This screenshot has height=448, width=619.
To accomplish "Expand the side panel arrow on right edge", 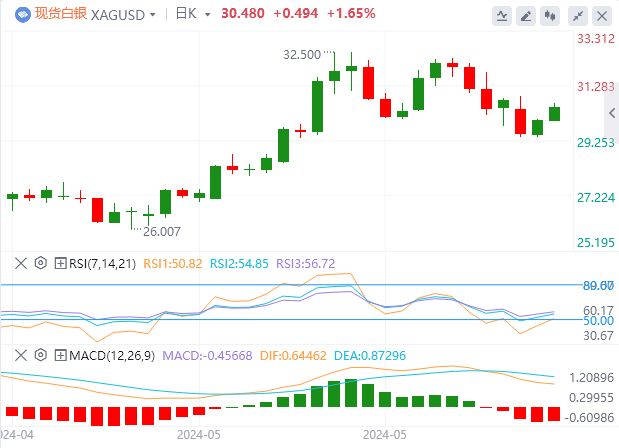I will 611,113.
